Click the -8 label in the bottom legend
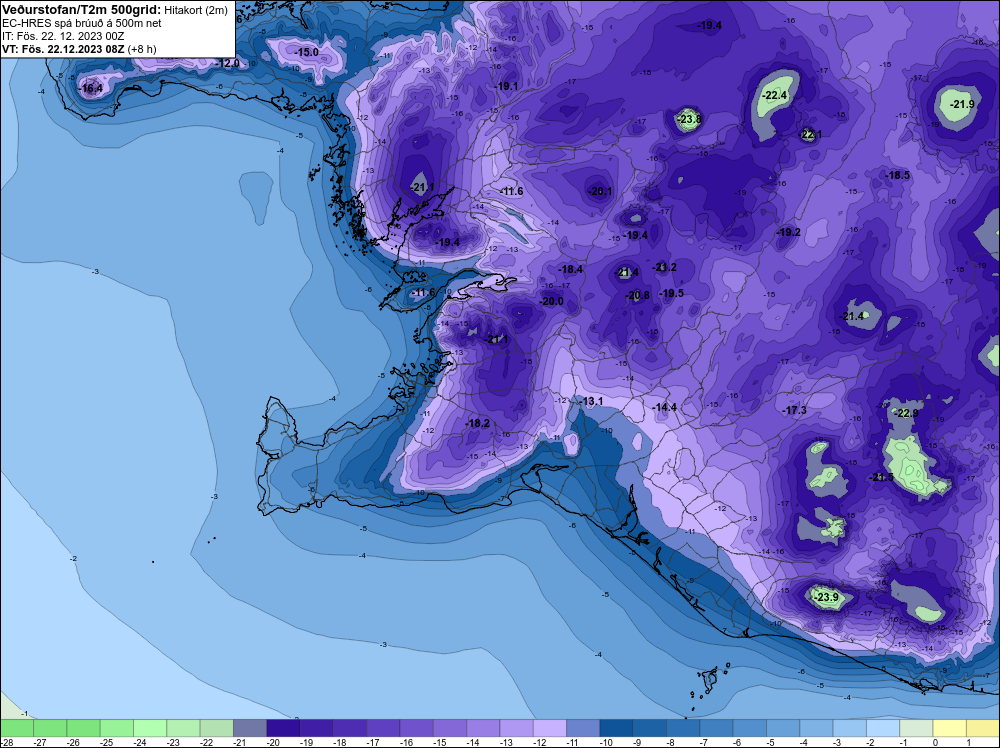Screen dimensions: 1000x748 click(671, 742)
